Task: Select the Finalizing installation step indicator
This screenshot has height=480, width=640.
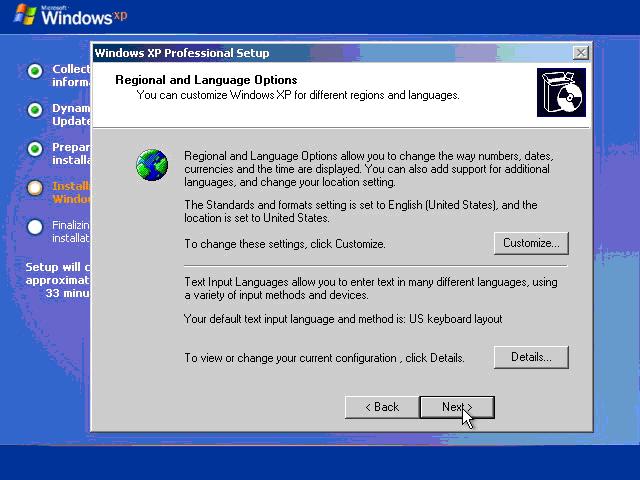Action: [x=35, y=227]
